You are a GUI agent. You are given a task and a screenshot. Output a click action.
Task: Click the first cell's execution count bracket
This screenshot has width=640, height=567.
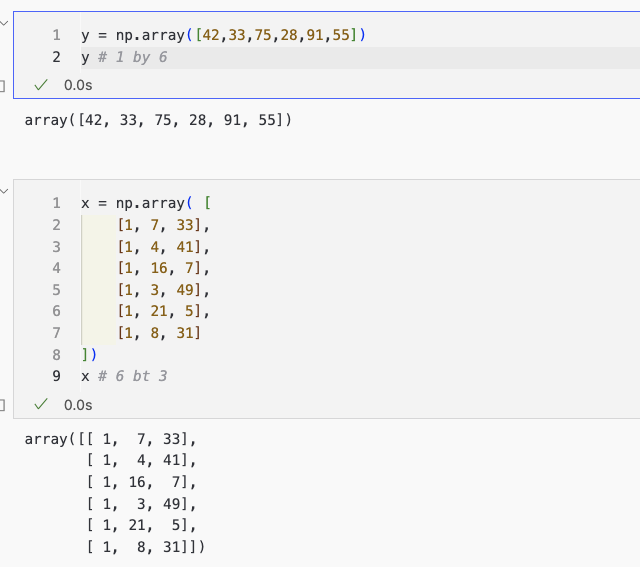point(3,86)
